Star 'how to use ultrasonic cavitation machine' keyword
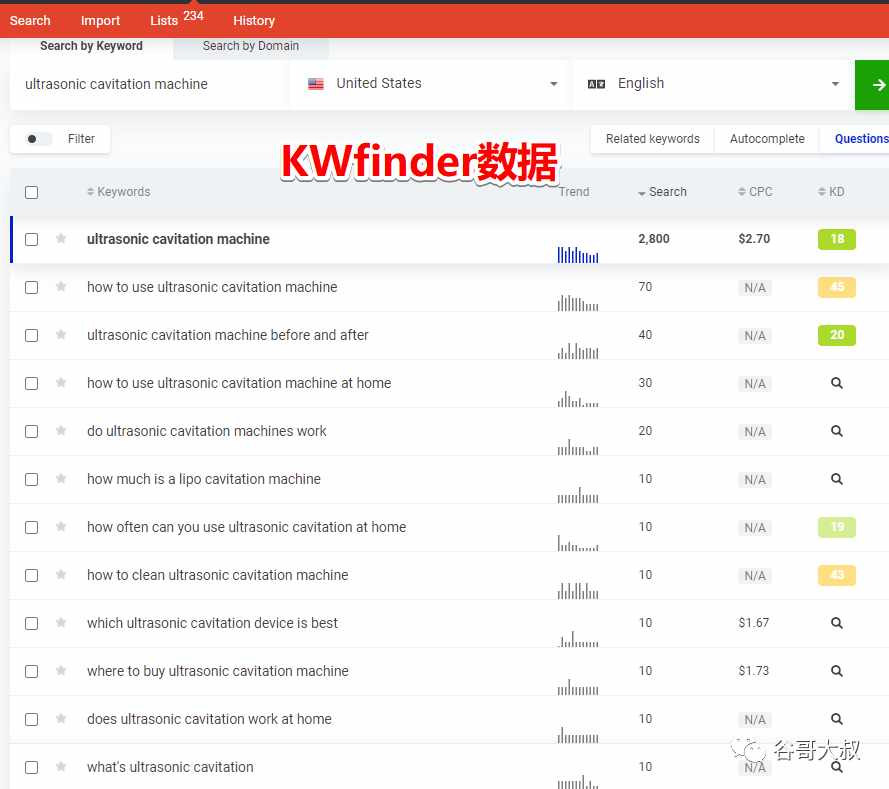Viewport: 889px width, 789px height. coord(61,287)
